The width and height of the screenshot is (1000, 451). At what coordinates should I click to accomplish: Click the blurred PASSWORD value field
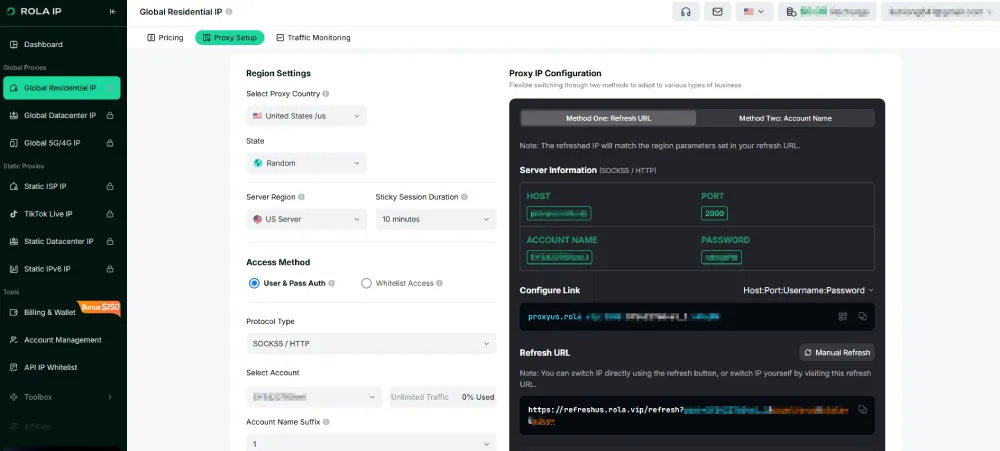coord(721,257)
